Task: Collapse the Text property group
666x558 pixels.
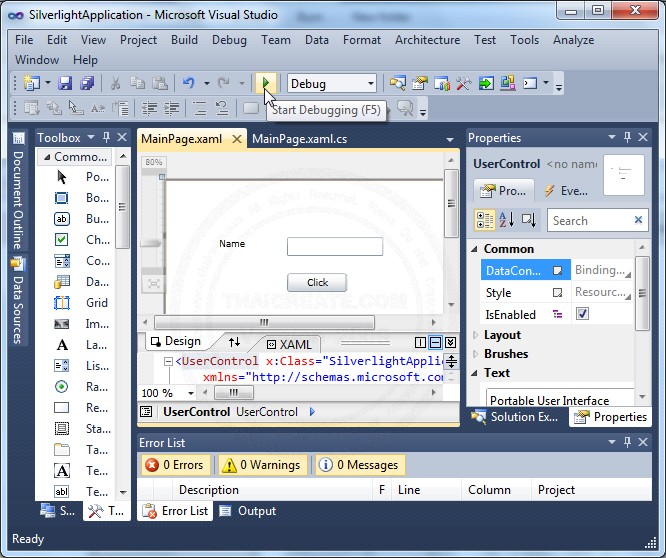Action: click(474, 373)
